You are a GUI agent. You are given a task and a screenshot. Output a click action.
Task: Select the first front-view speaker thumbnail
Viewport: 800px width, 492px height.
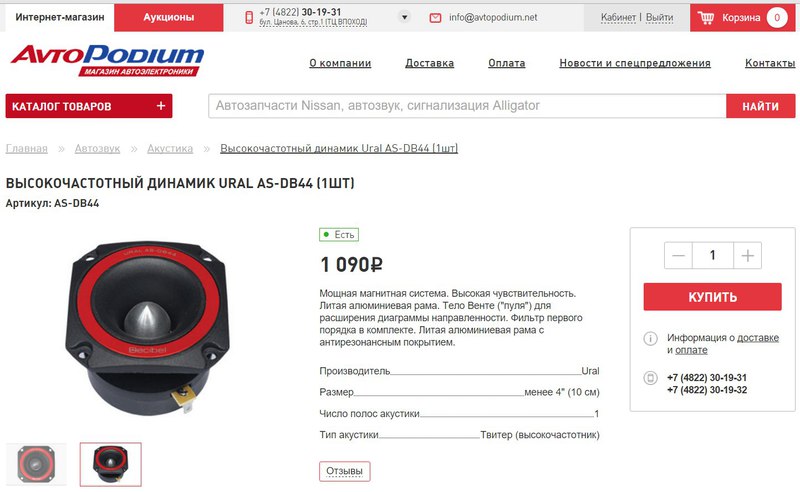36,464
